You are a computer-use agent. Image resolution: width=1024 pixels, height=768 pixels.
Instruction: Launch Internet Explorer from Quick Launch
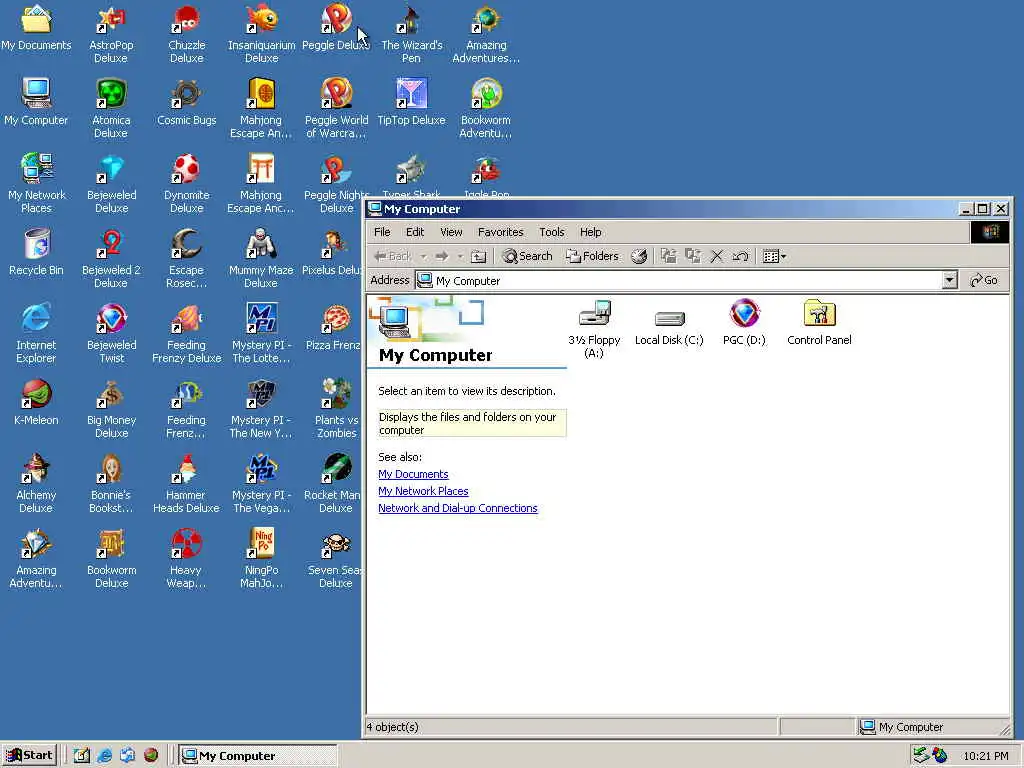104,756
